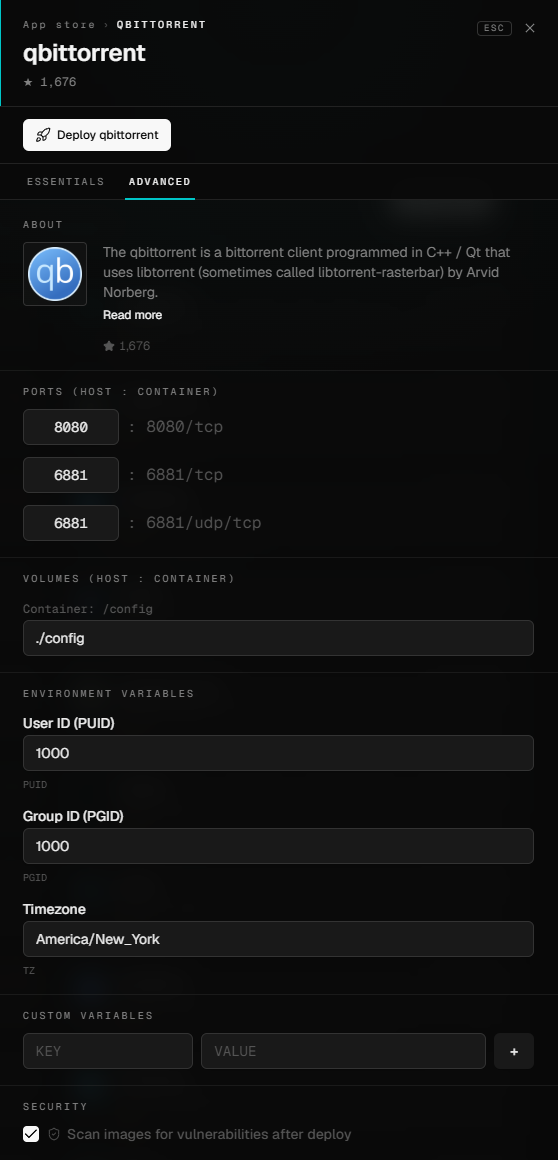
Task: Switch to the Essentials tab
Action: (66, 181)
